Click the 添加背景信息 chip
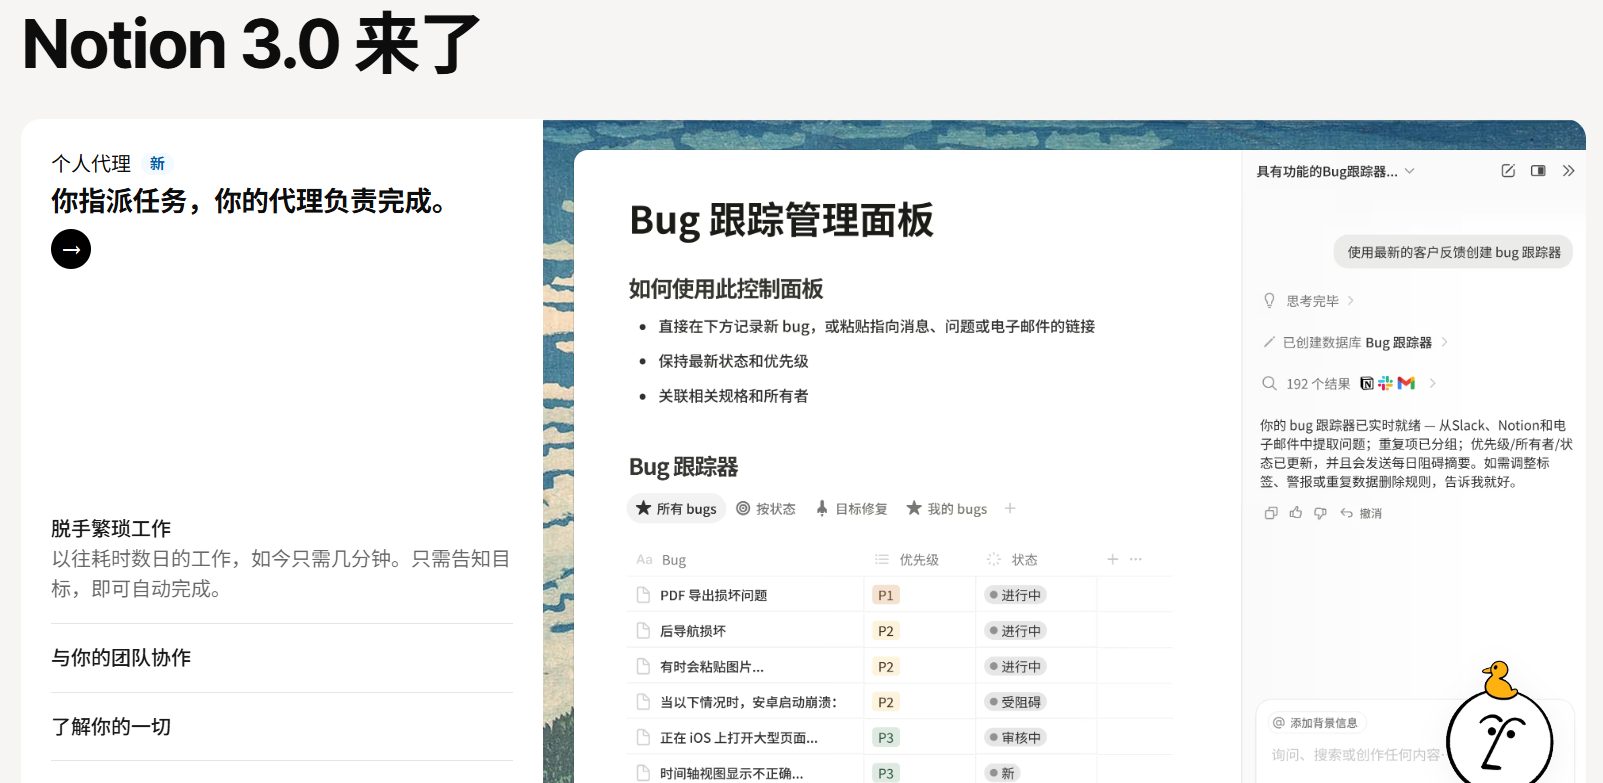 point(1315,723)
